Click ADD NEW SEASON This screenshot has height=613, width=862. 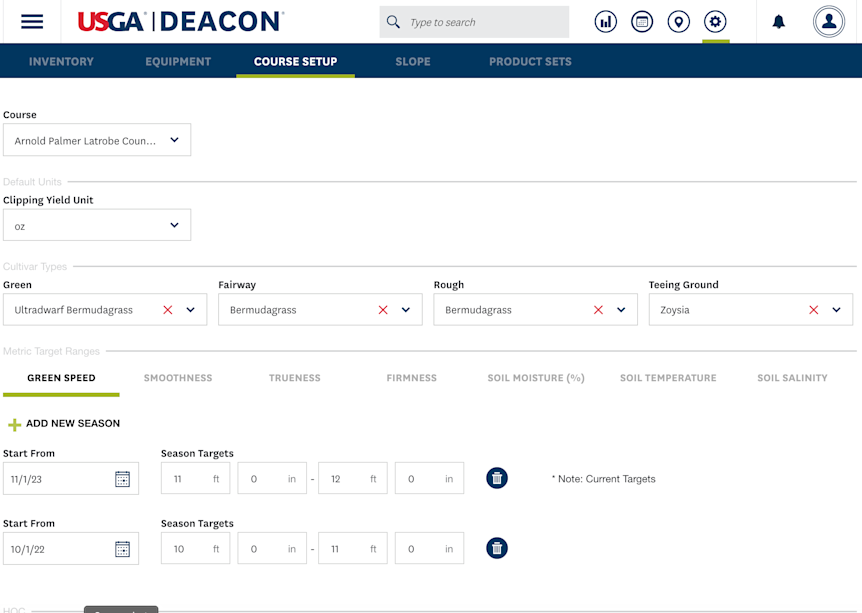coord(63,424)
